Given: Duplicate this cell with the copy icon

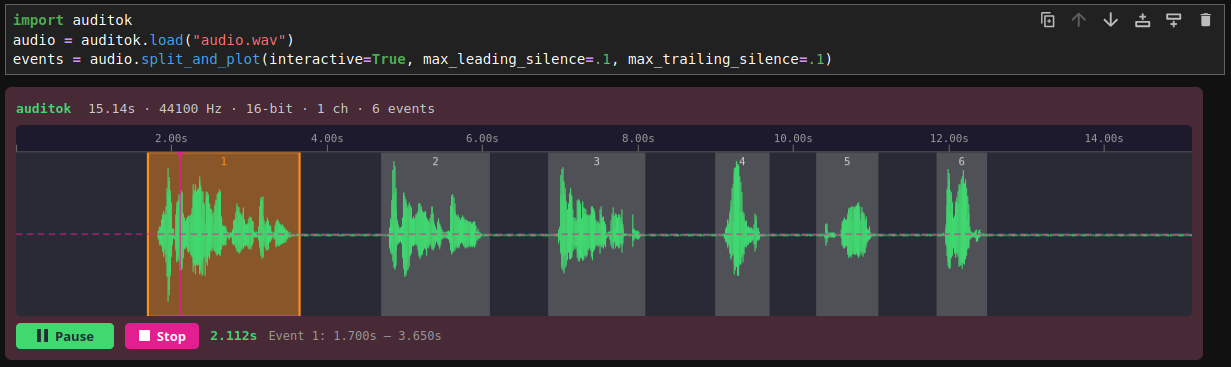Looking at the screenshot, I should (1048, 20).
